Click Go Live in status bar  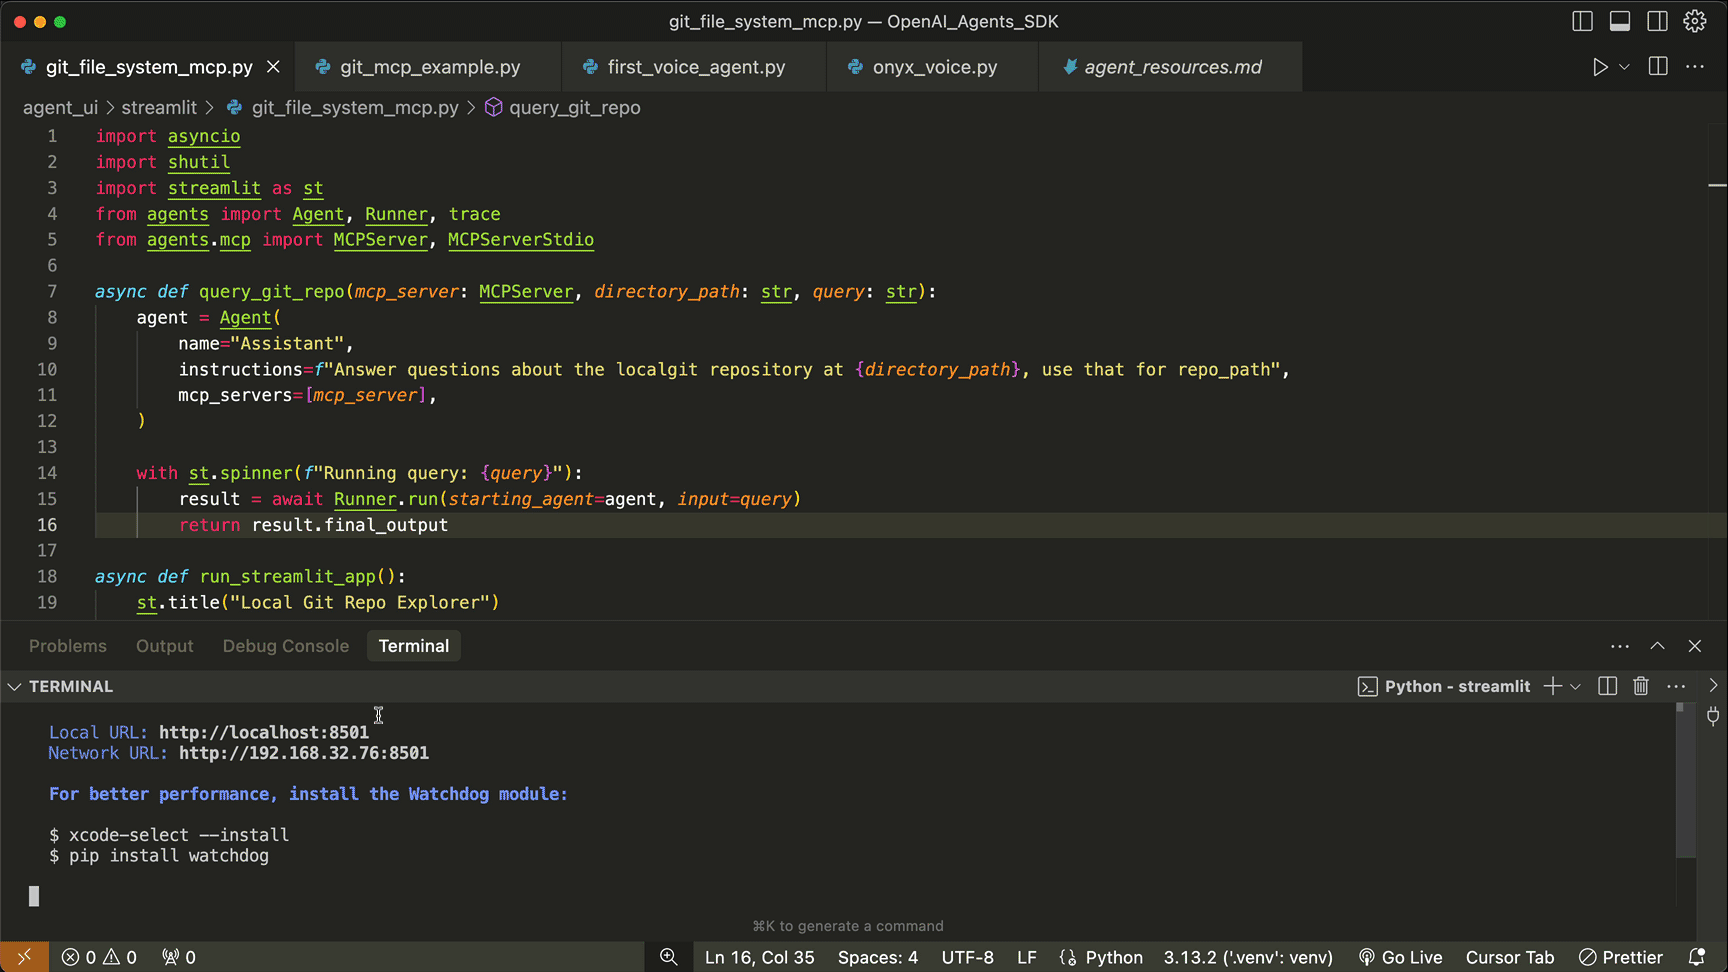pos(1400,957)
